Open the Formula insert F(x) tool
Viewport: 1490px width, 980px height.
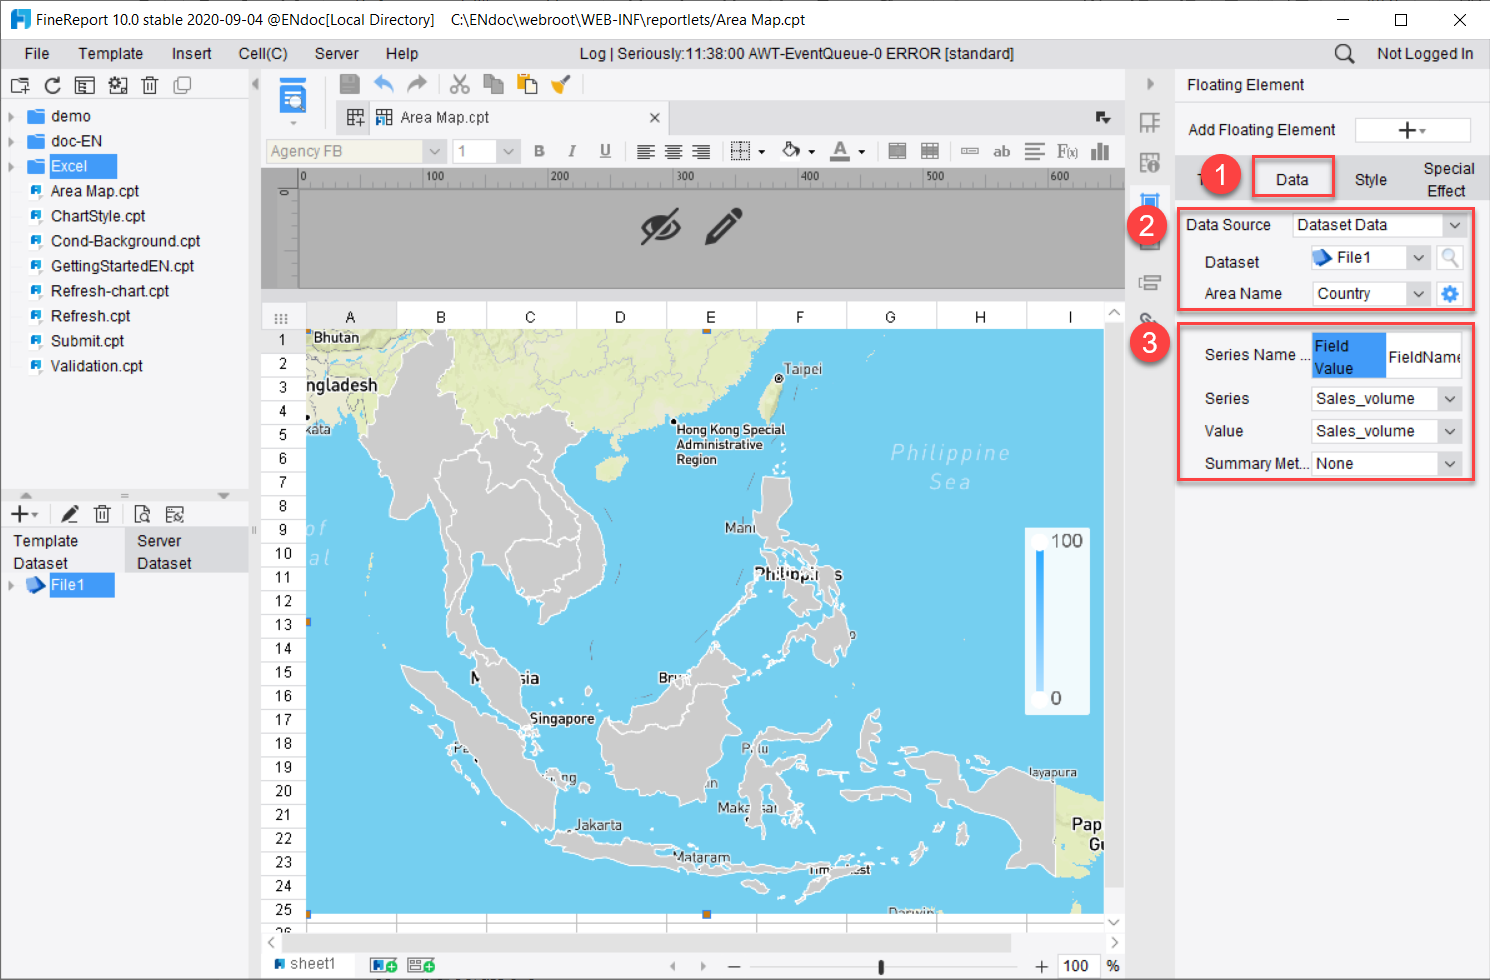click(1066, 150)
